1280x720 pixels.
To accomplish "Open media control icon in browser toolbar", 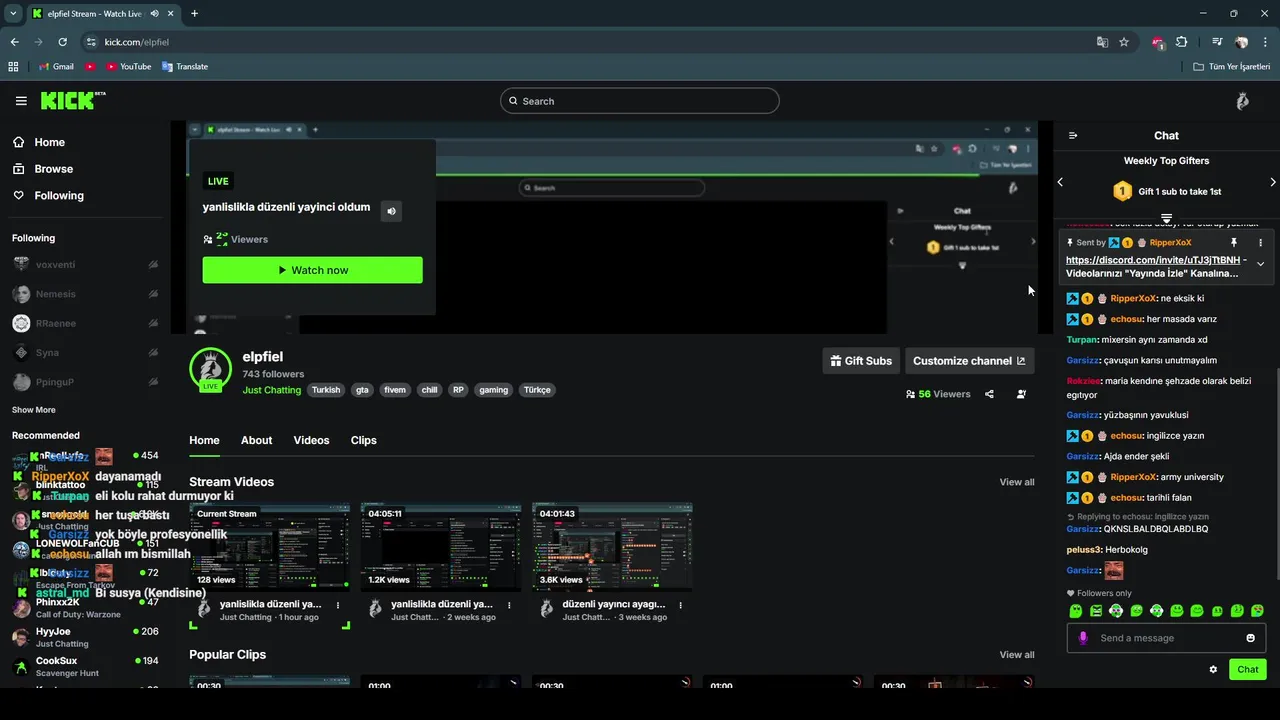I will tap(1217, 42).
